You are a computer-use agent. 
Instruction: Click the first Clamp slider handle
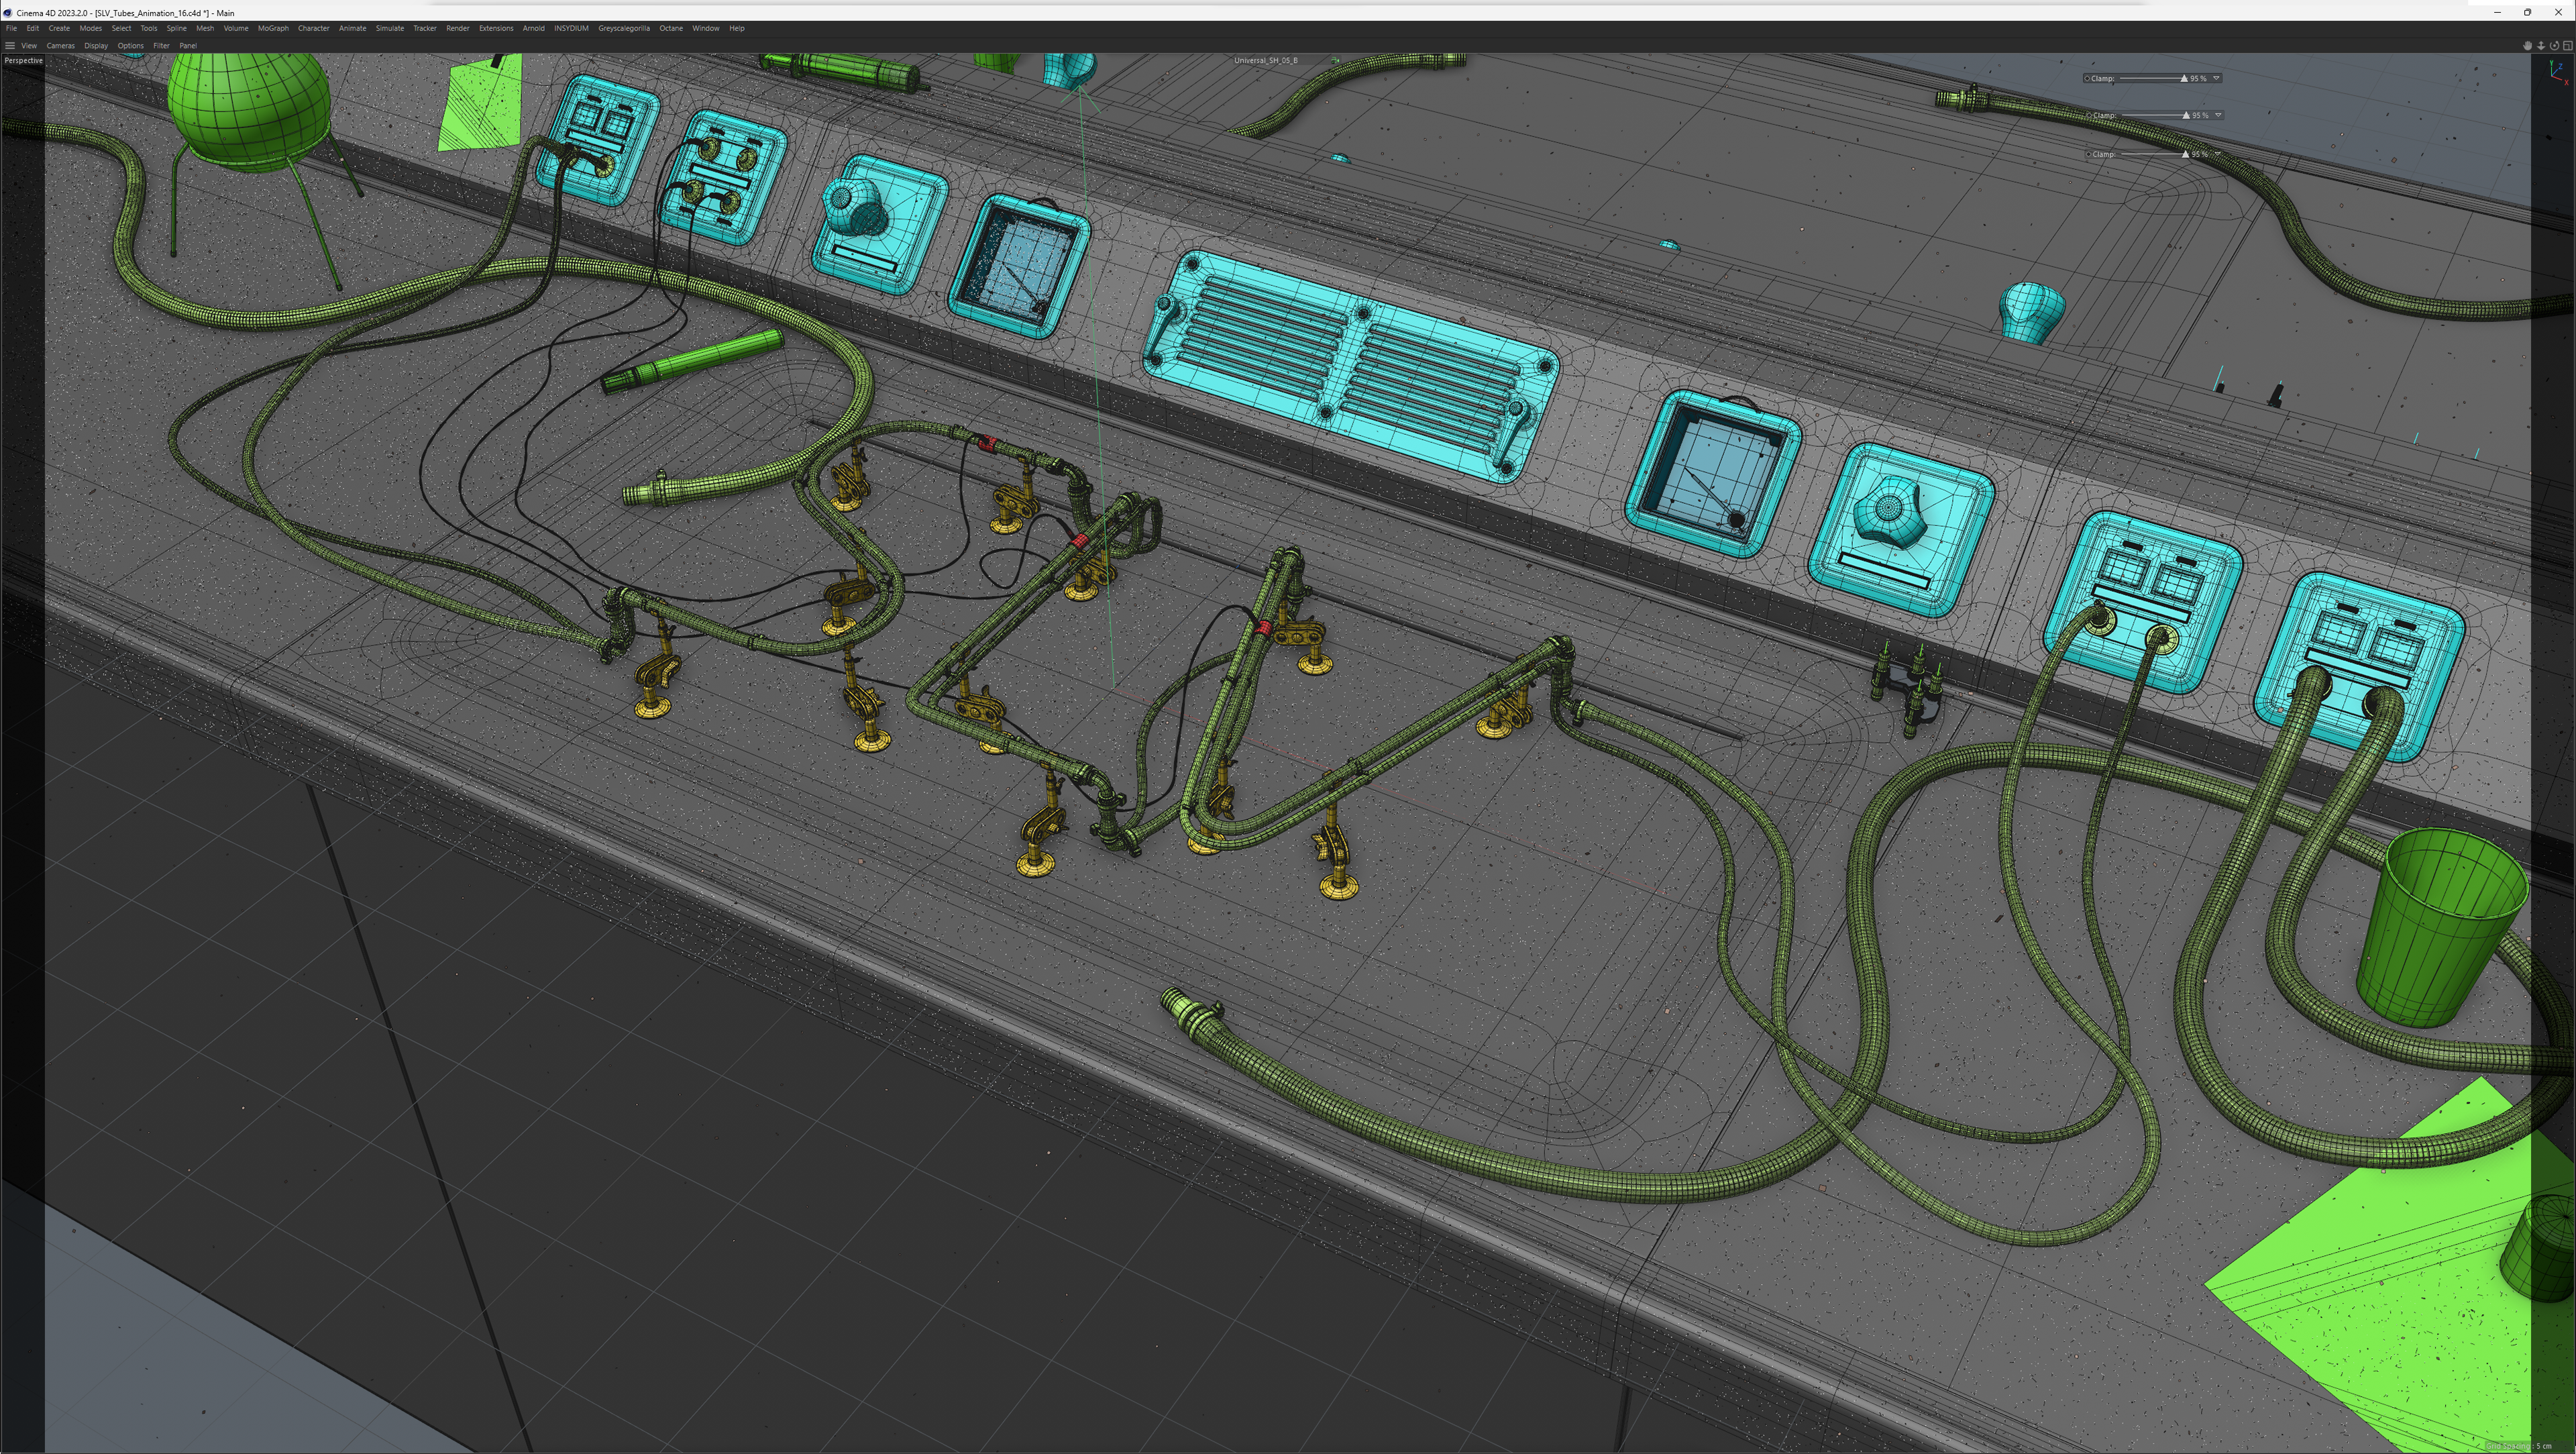coord(2183,78)
